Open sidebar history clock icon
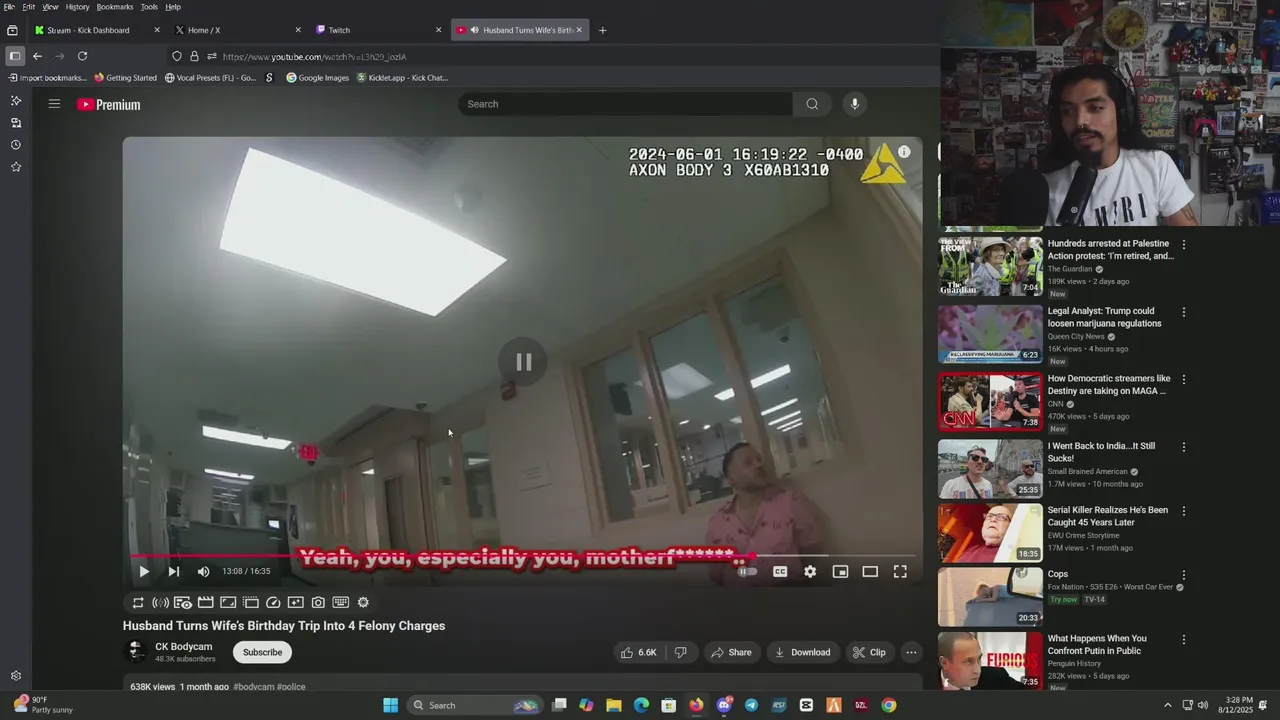The image size is (1280, 720). 16,145
